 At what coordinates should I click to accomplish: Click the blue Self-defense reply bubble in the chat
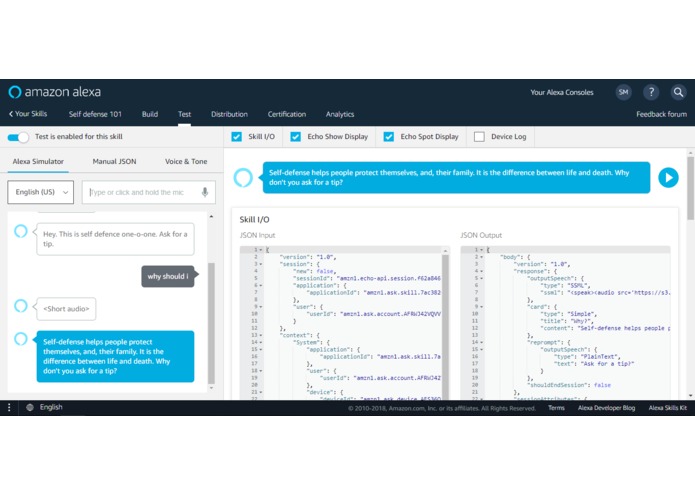coord(115,356)
